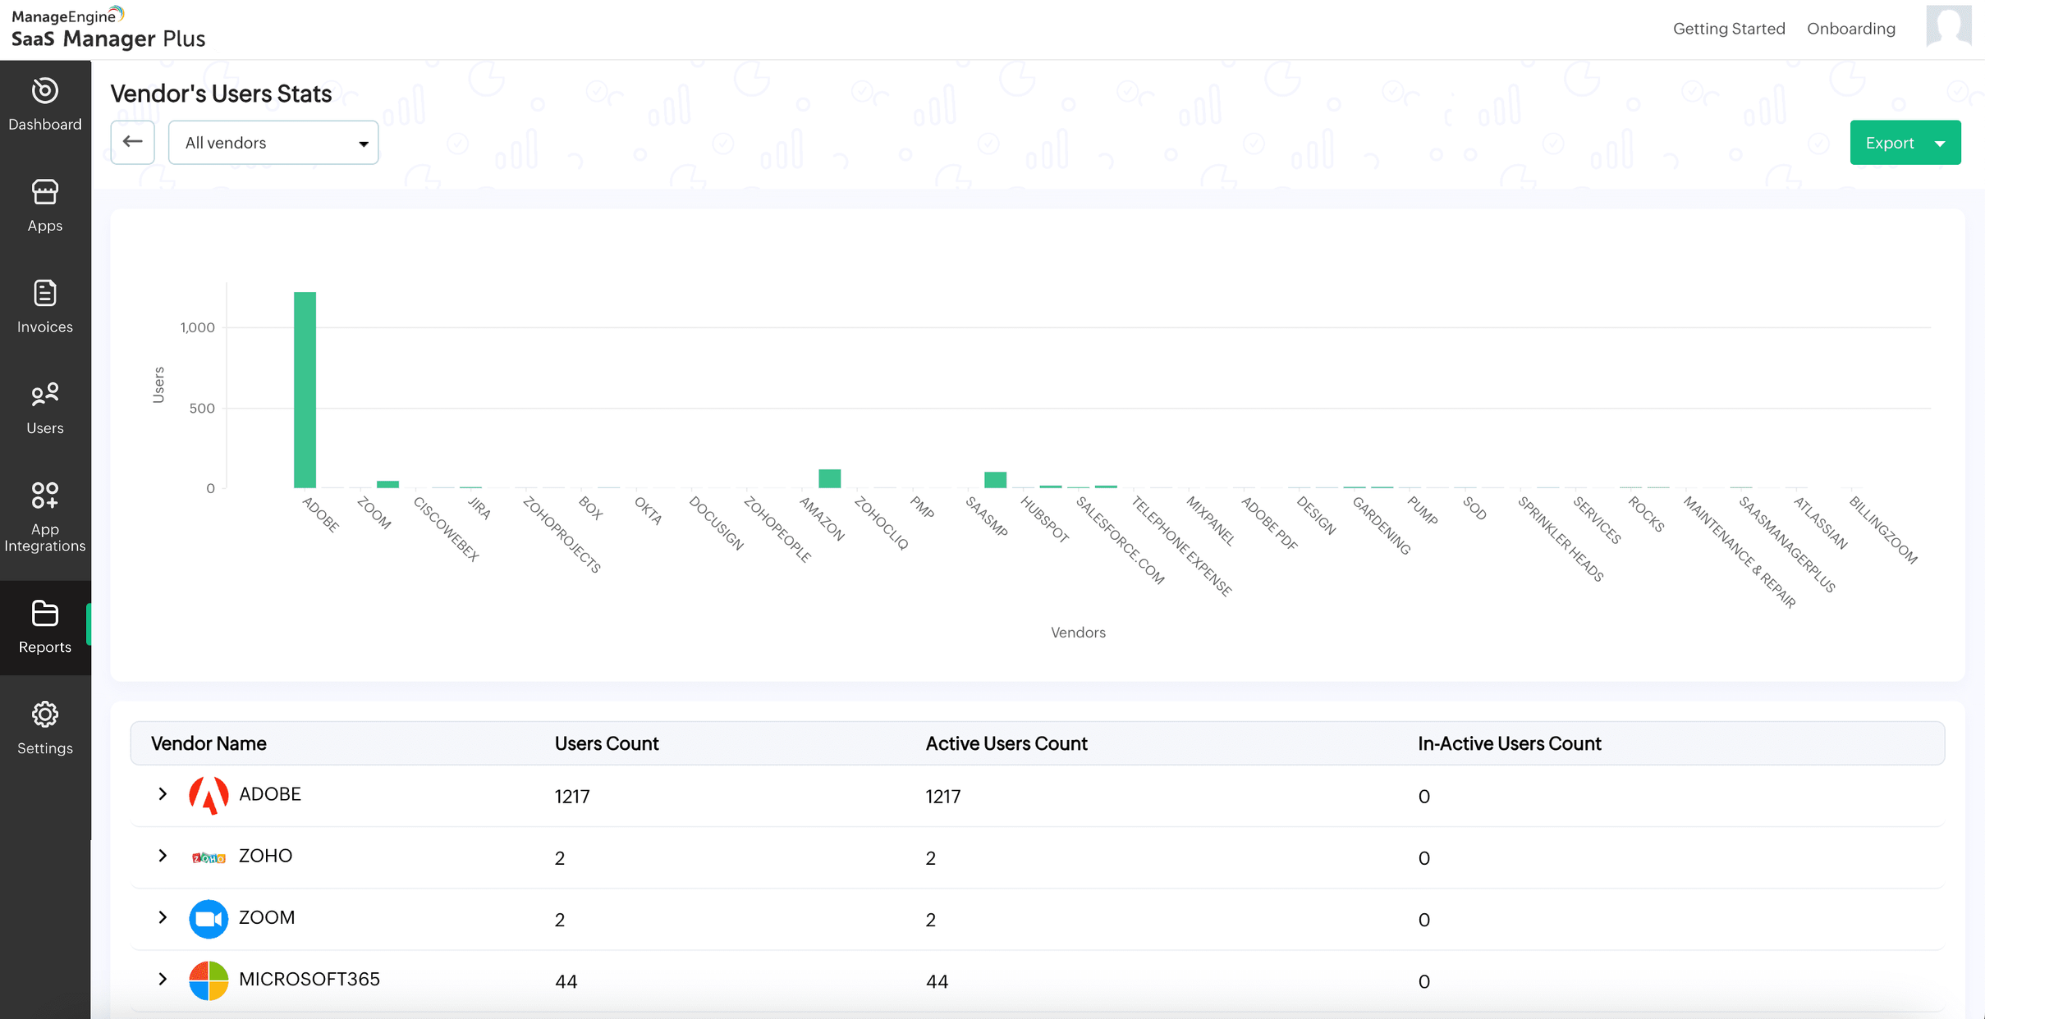Expand the ZOHO vendor row

(163, 856)
